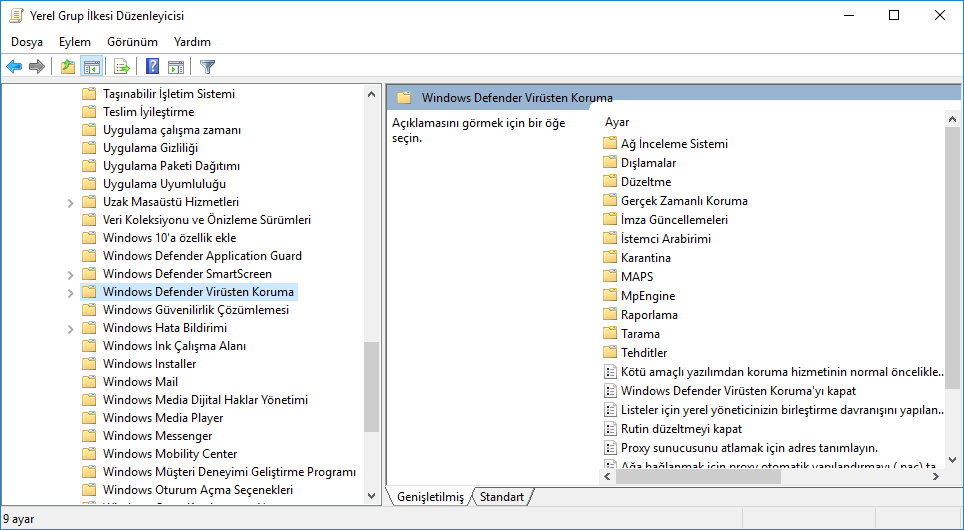Viewport: 964px width, 530px height.
Task: Click the tree pane scroll-up arrow
Action: [x=371, y=94]
